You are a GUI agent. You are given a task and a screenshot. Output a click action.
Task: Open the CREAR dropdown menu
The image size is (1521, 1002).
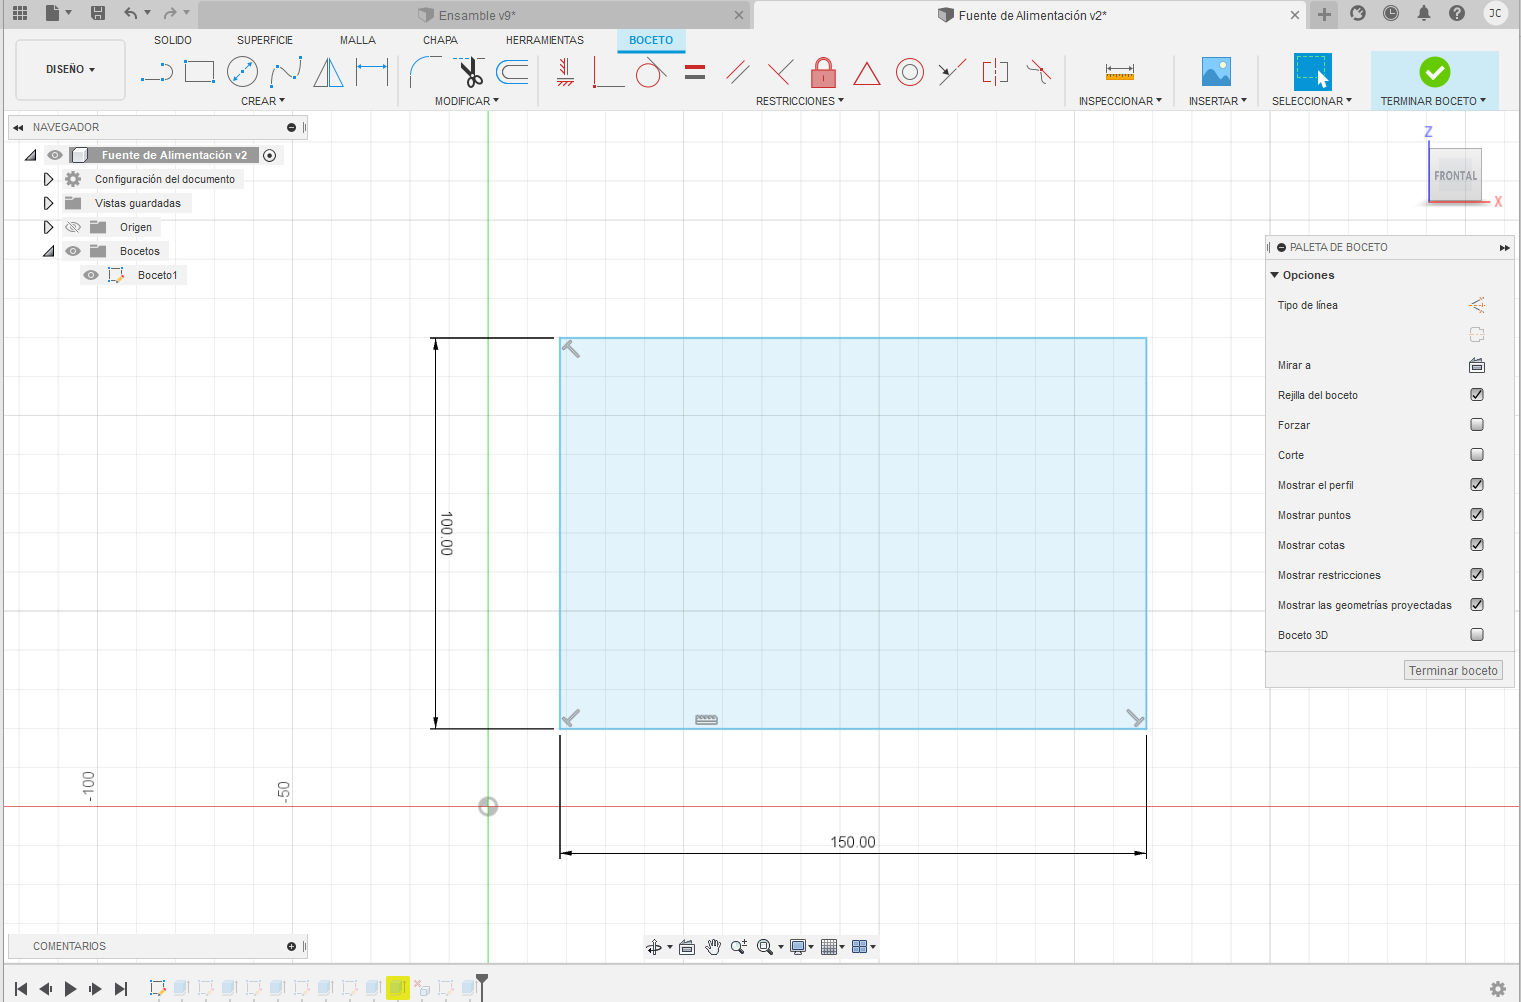coord(263,101)
